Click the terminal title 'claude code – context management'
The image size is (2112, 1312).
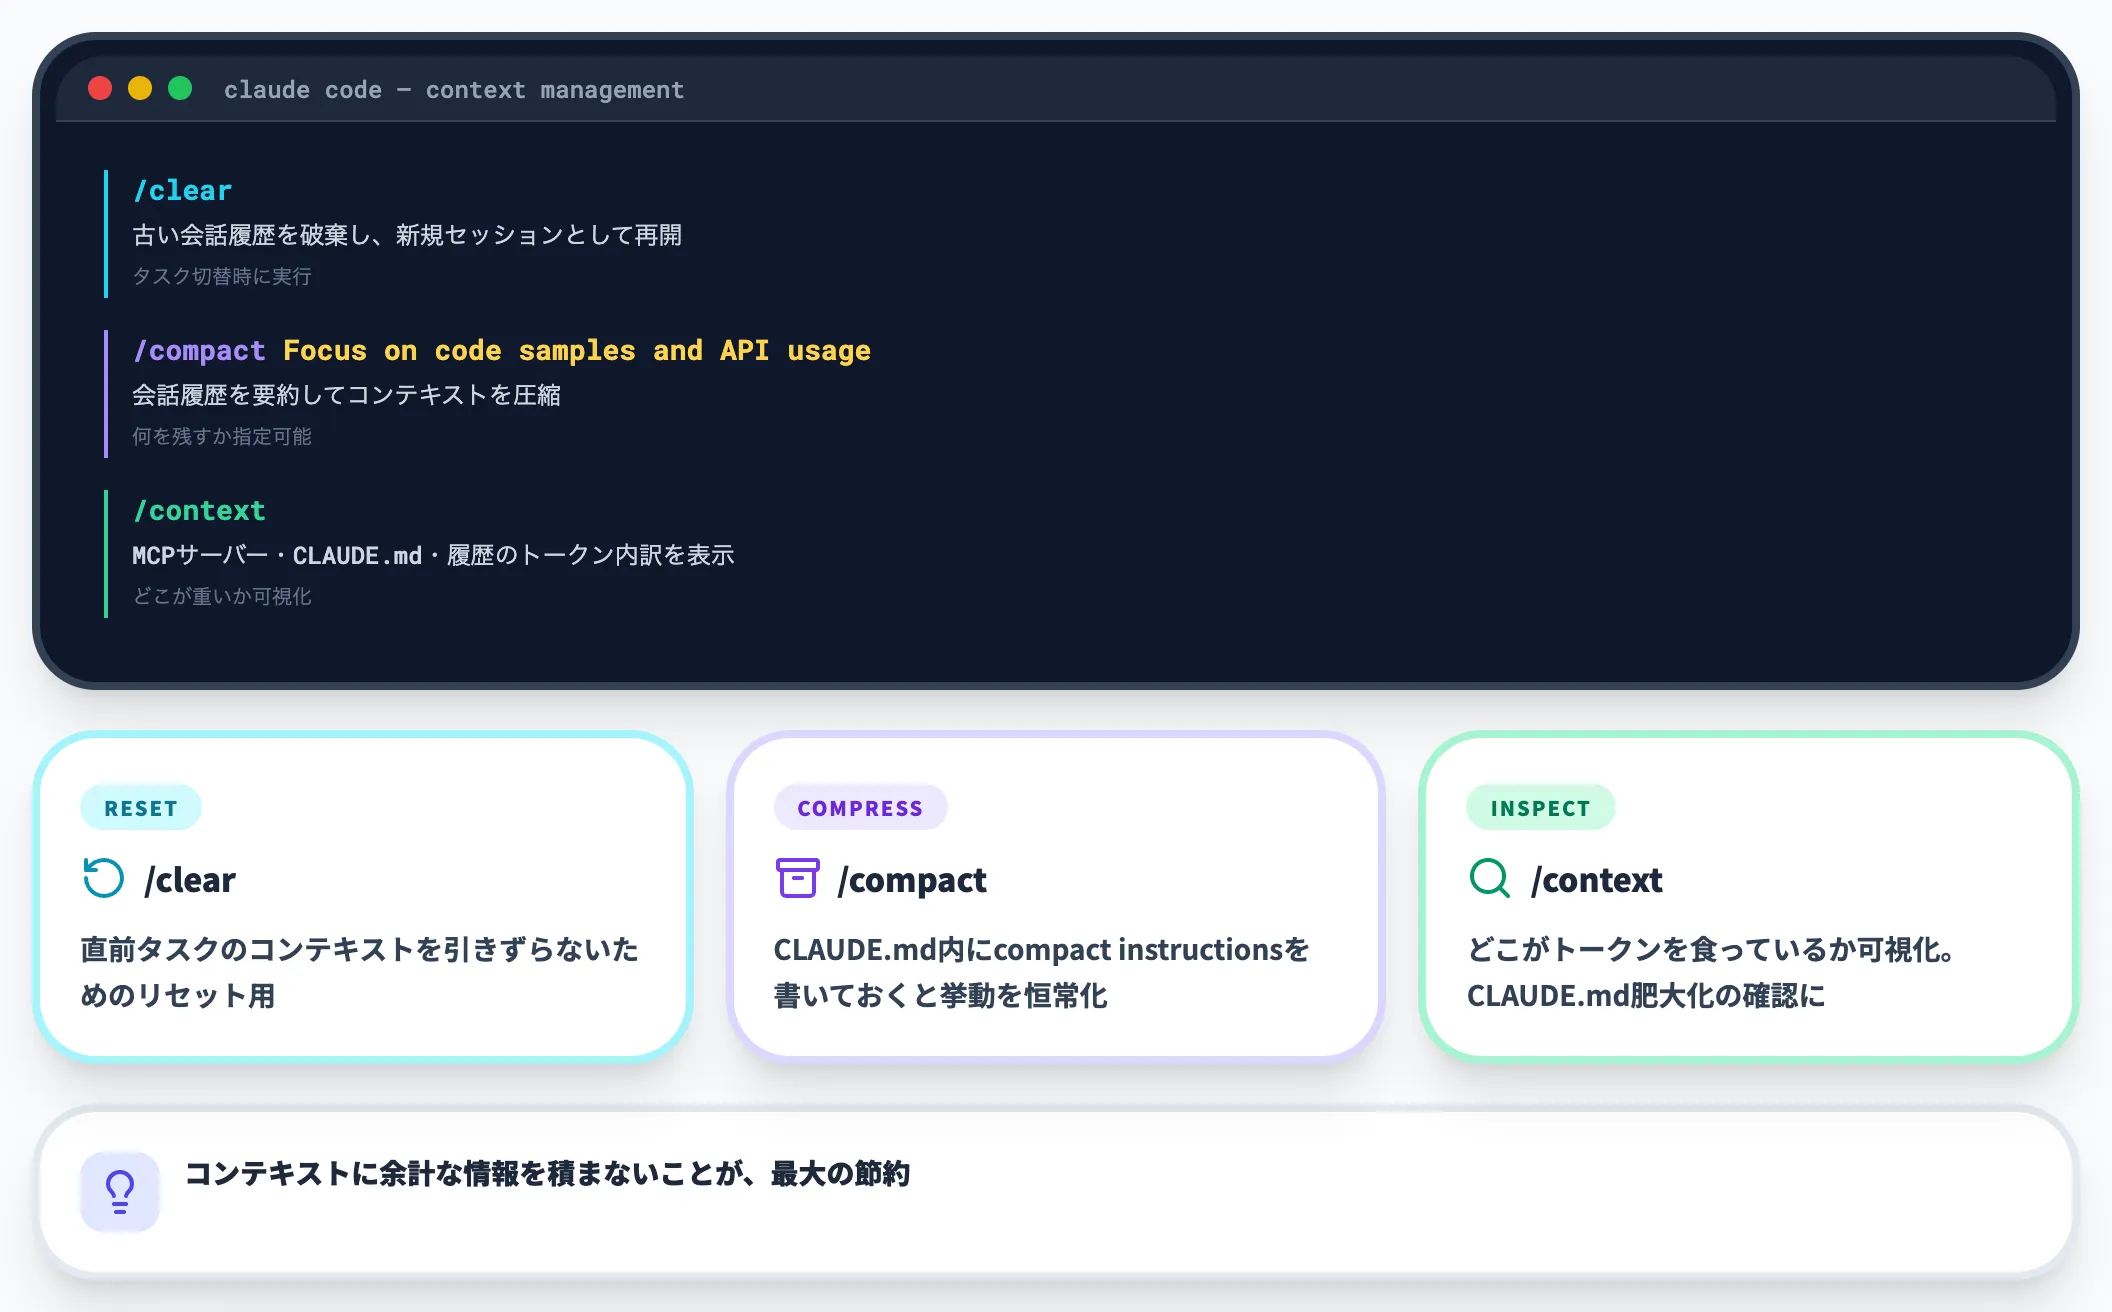(454, 90)
